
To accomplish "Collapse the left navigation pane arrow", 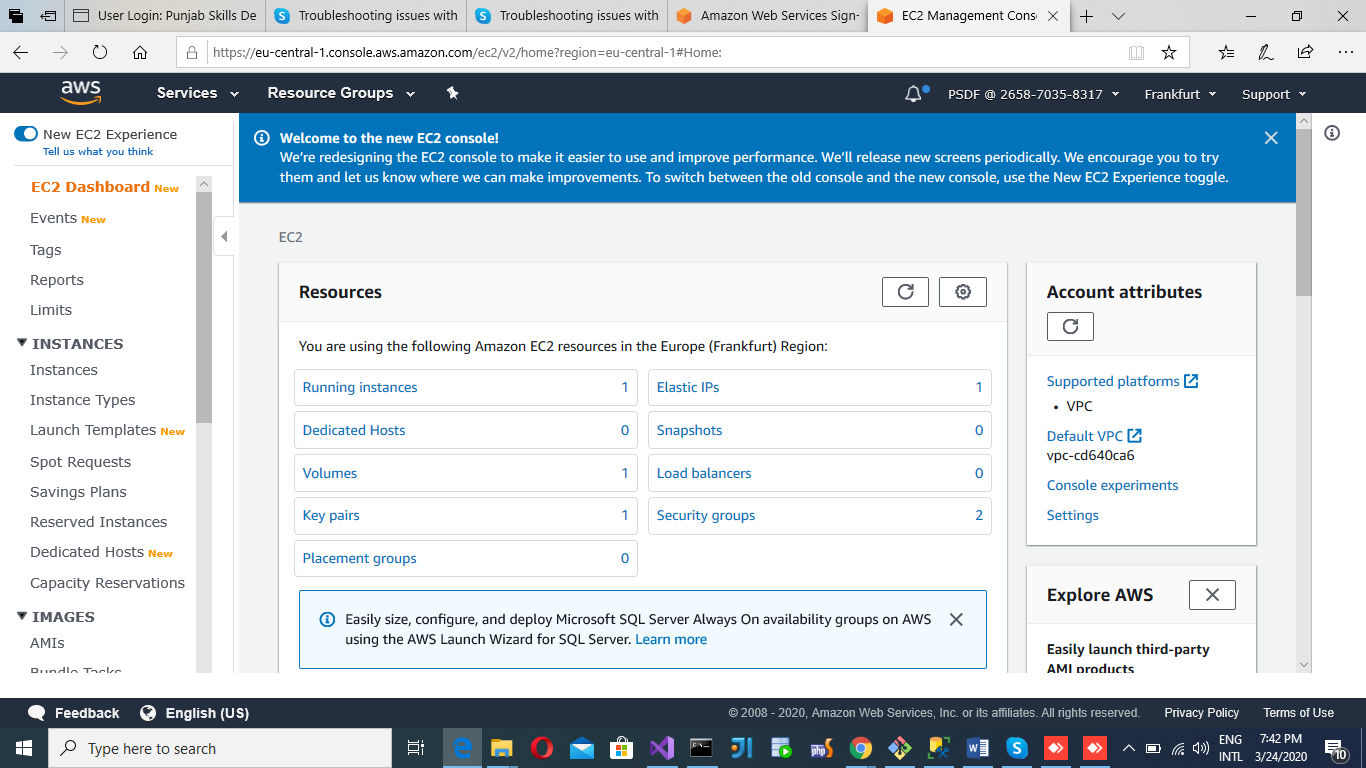I will (x=224, y=237).
